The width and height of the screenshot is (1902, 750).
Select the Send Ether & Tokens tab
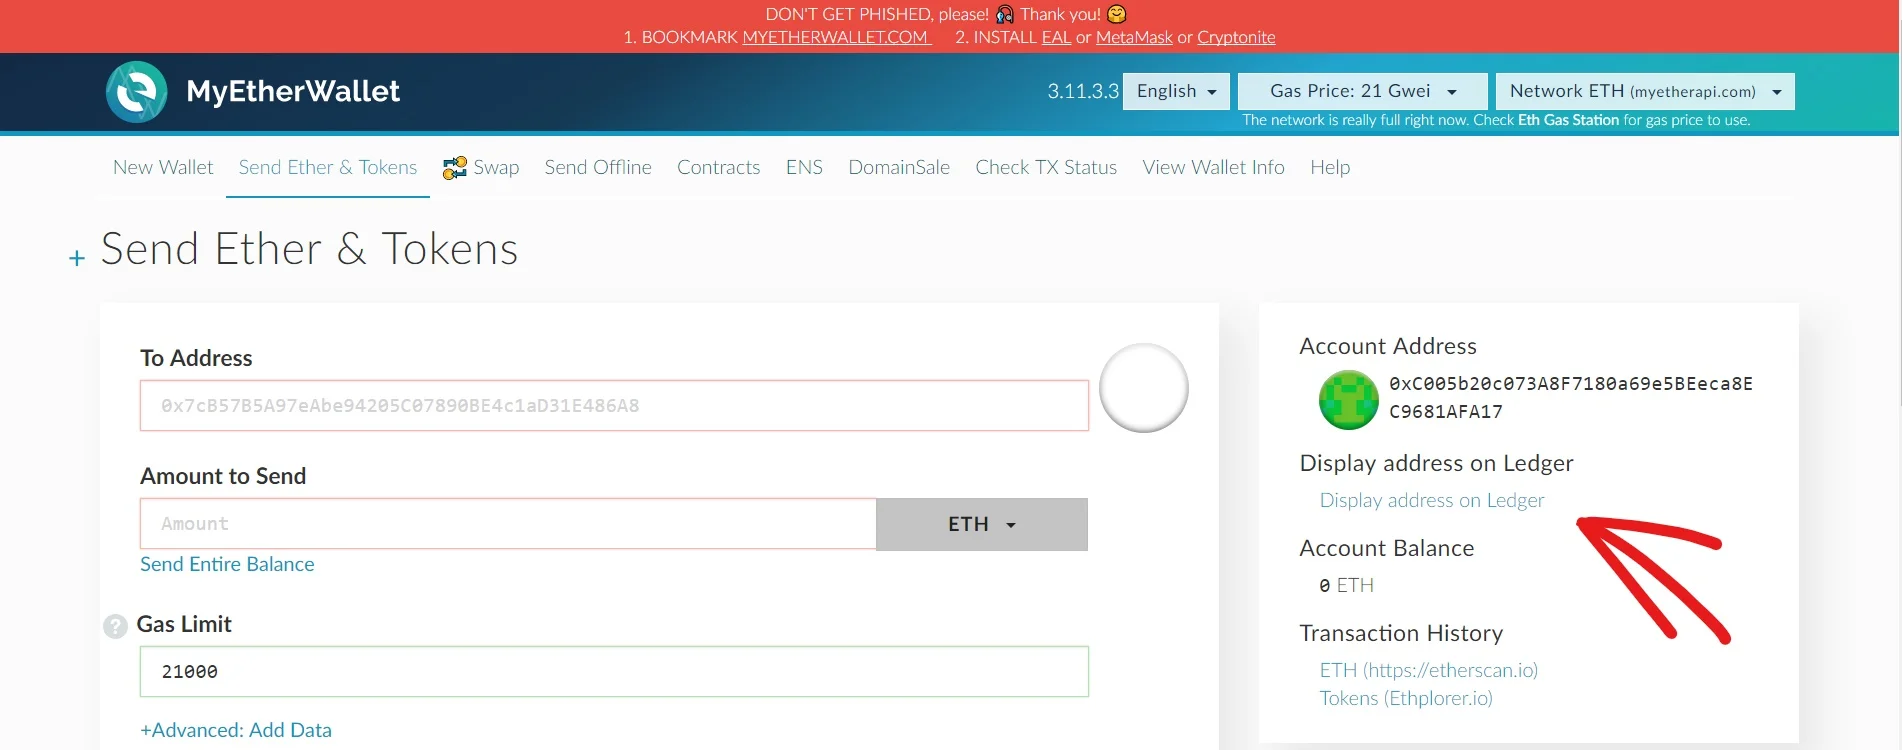pos(328,167)
